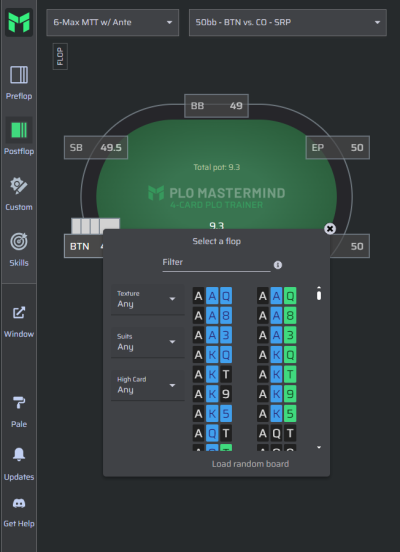Choose right column flop A A 8 with green 8

click(276, 315)
